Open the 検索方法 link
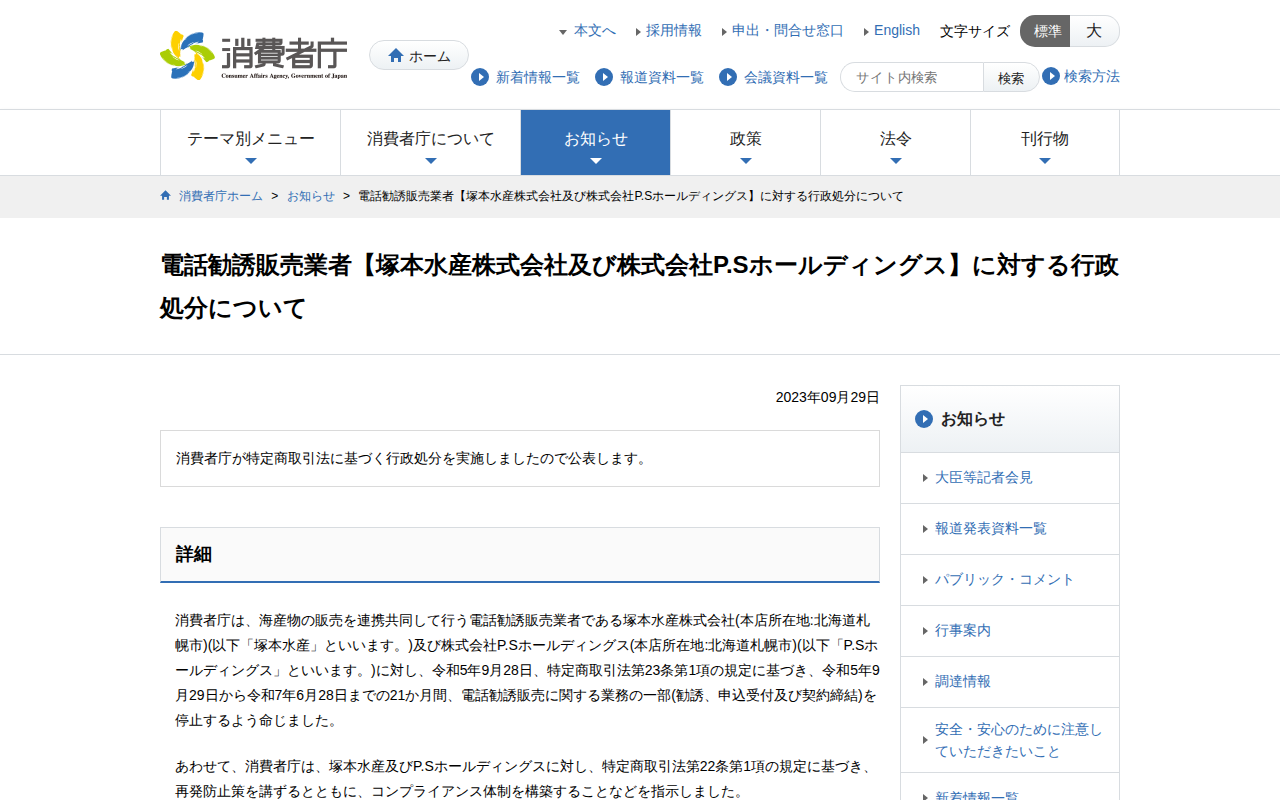 [x=1092, y=76]
